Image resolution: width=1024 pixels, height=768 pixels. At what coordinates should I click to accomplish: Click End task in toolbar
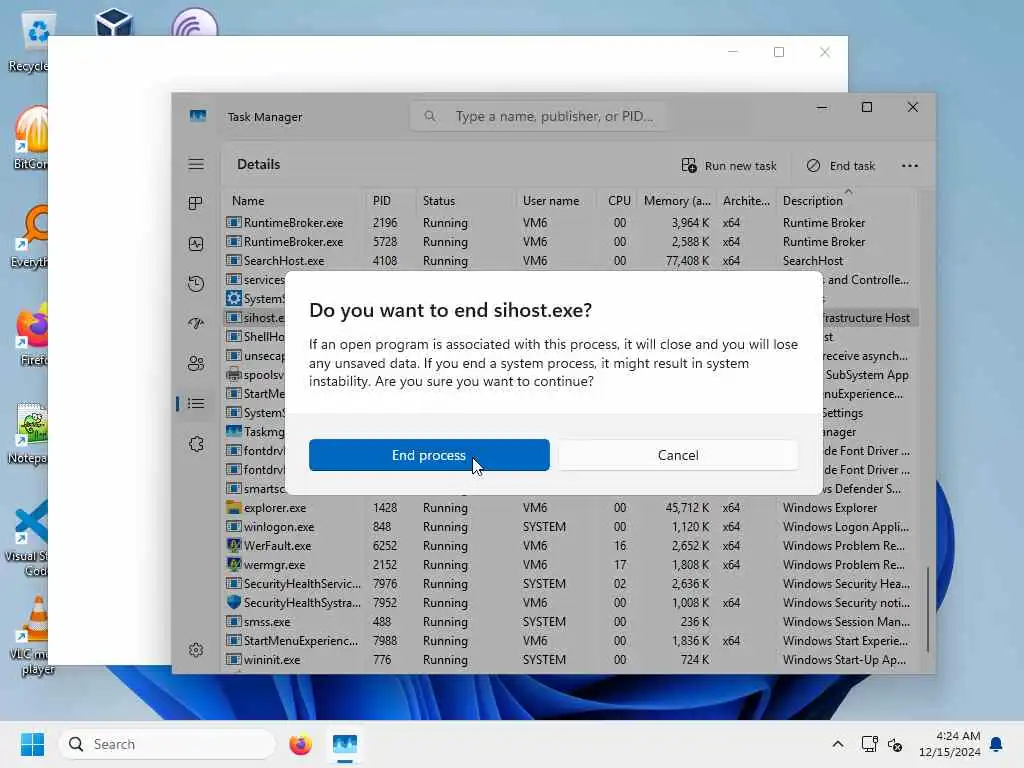840,166
